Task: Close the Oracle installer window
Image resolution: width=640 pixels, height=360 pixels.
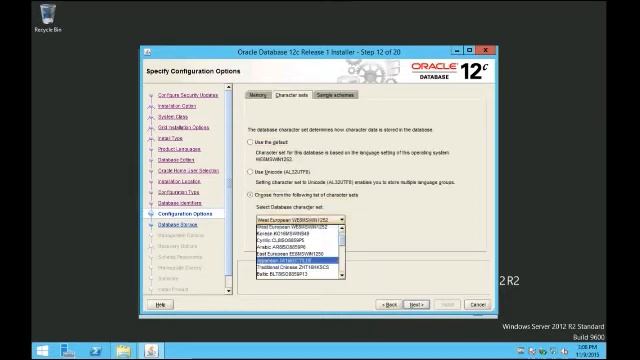Action: click(485, 51)
